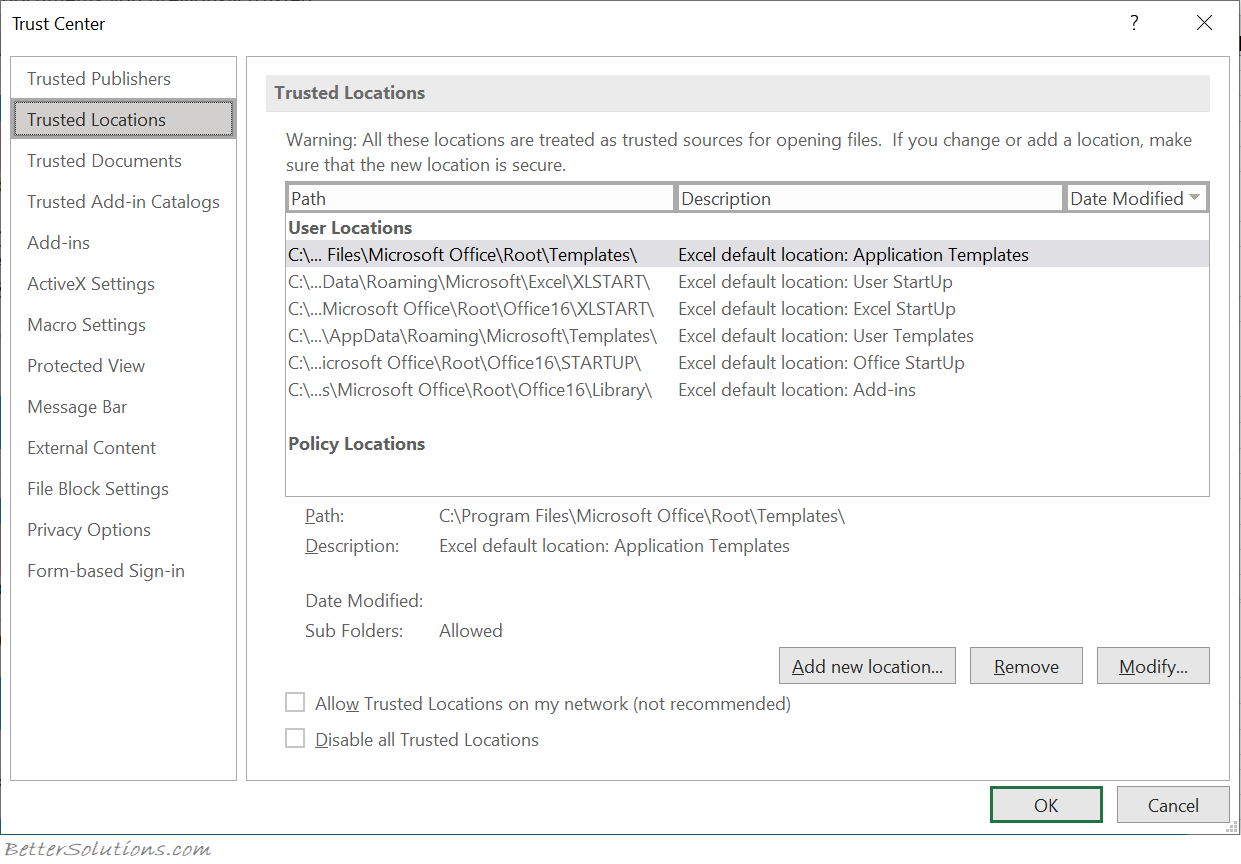
Task: Click the Modify button
Action: tap(1153, 665)
